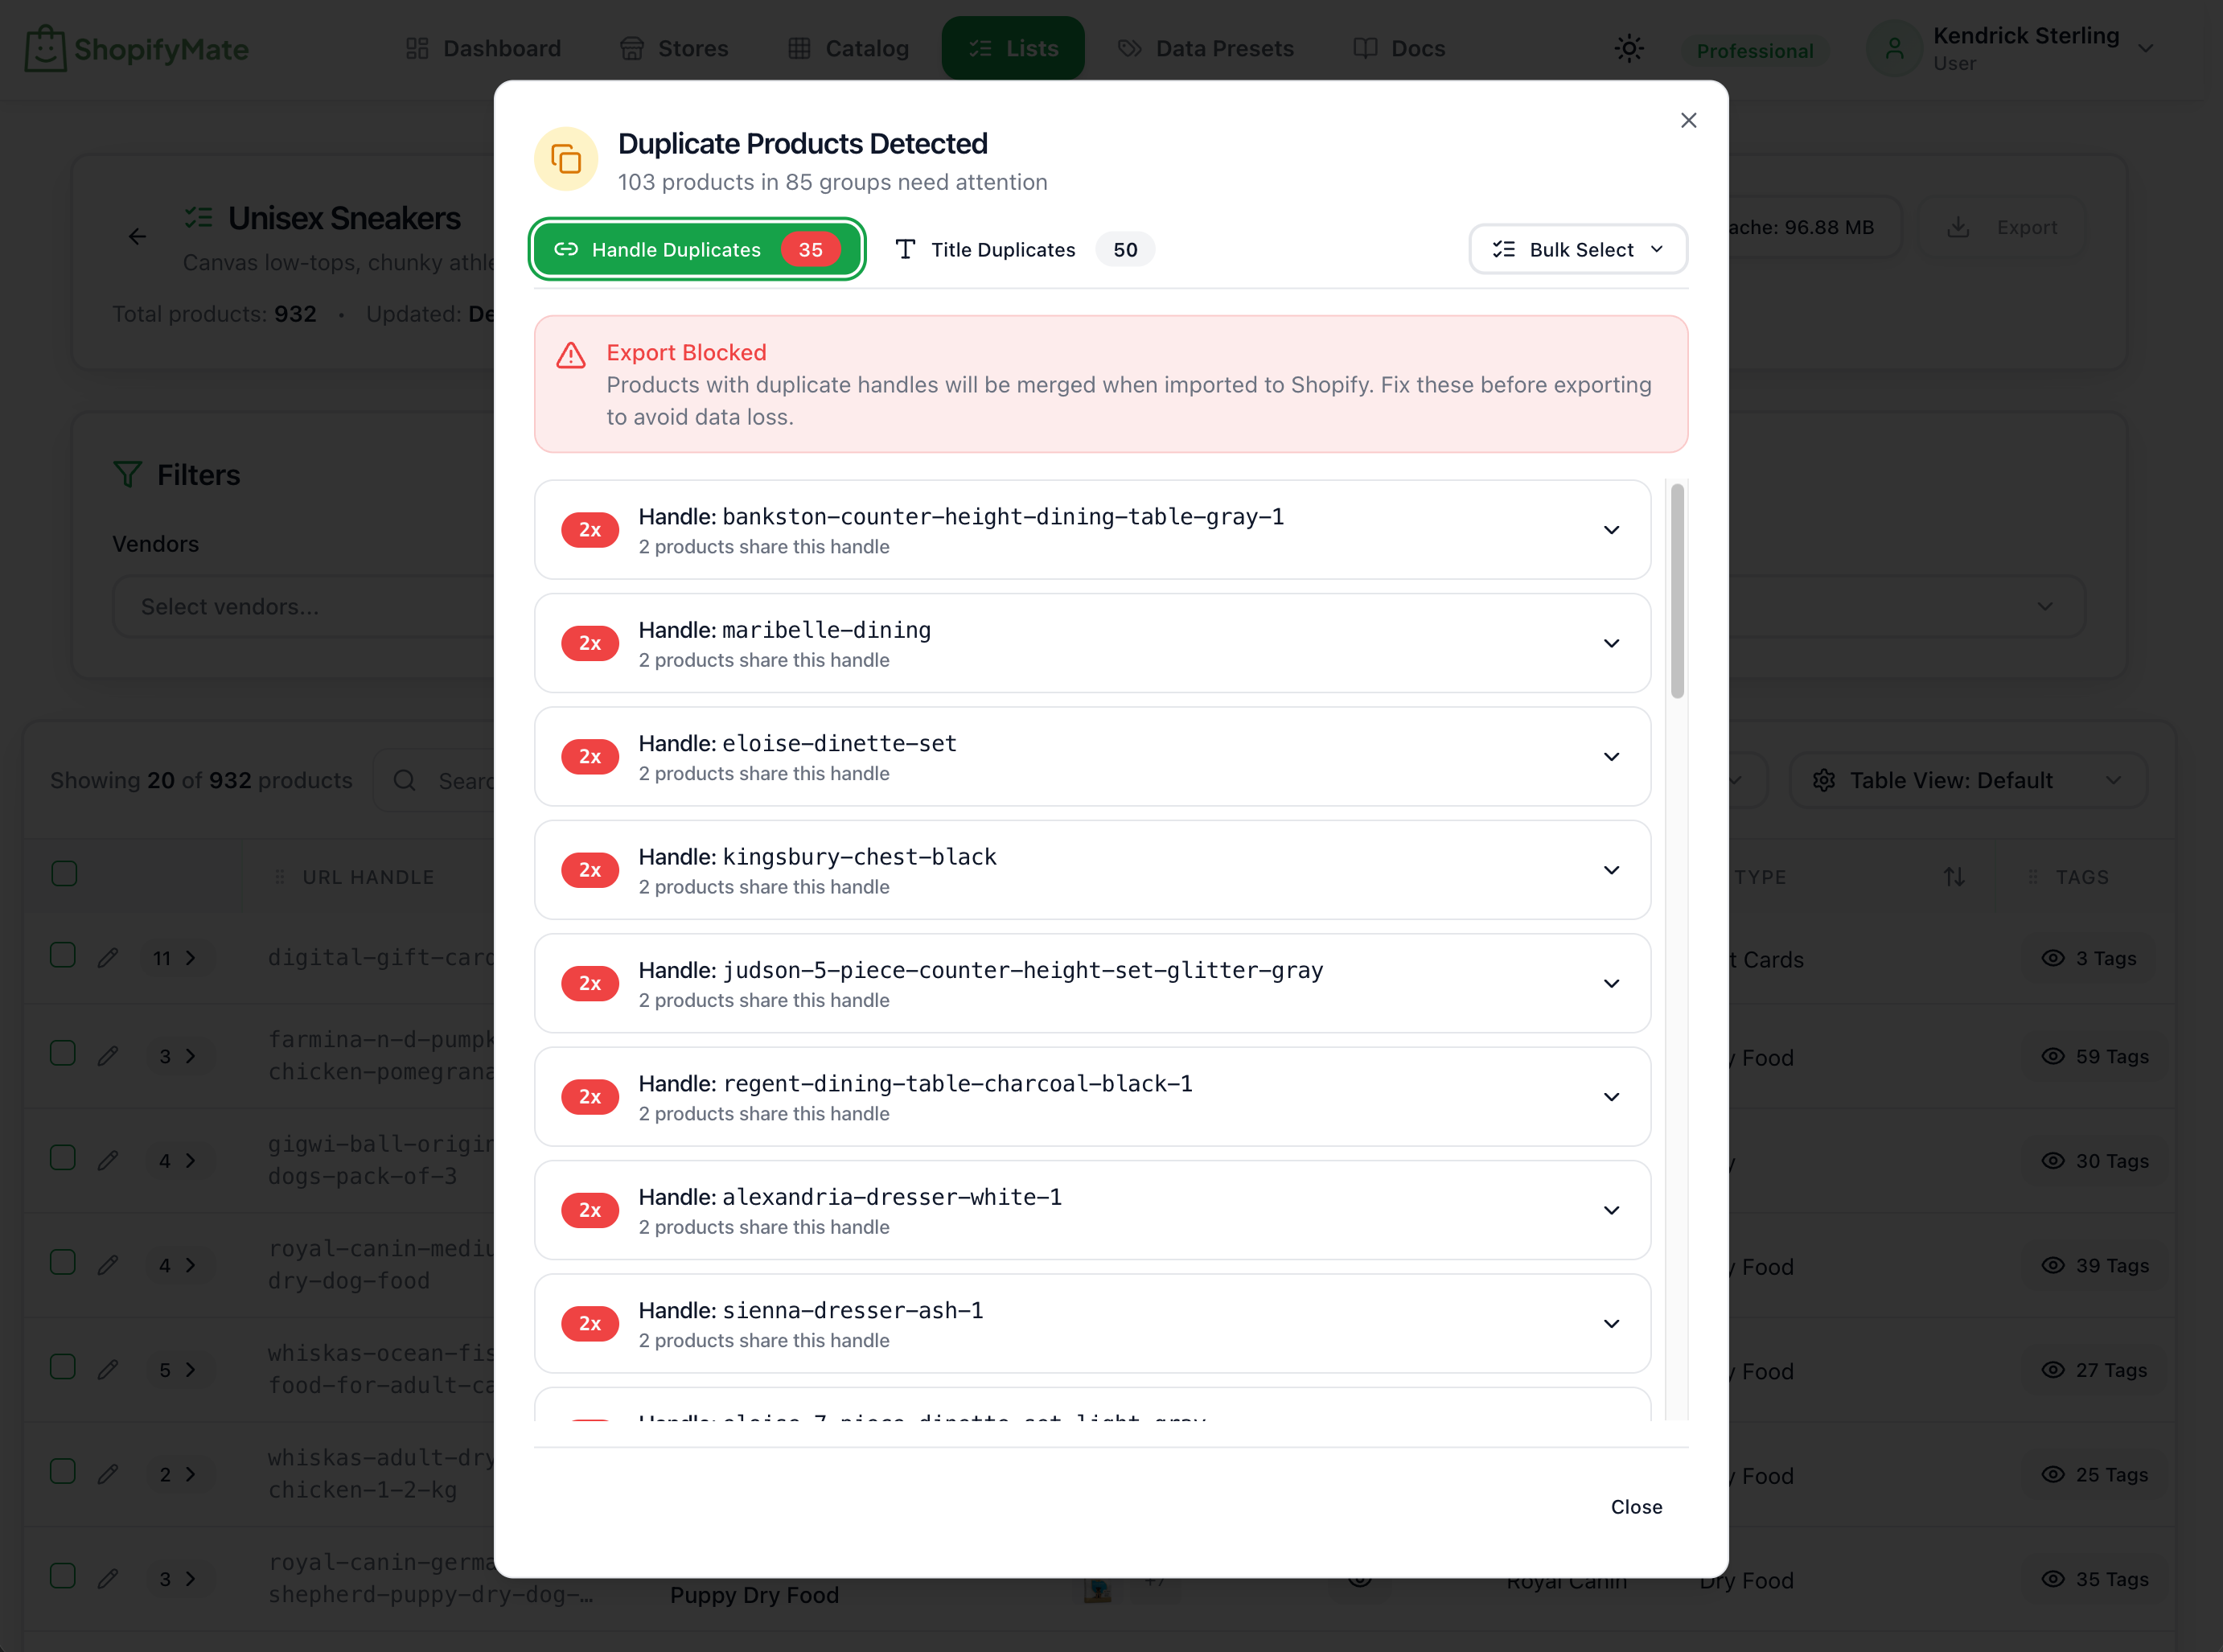Open the Data Presets section
This screenshot has width=2223, height=1652.
1206,47
